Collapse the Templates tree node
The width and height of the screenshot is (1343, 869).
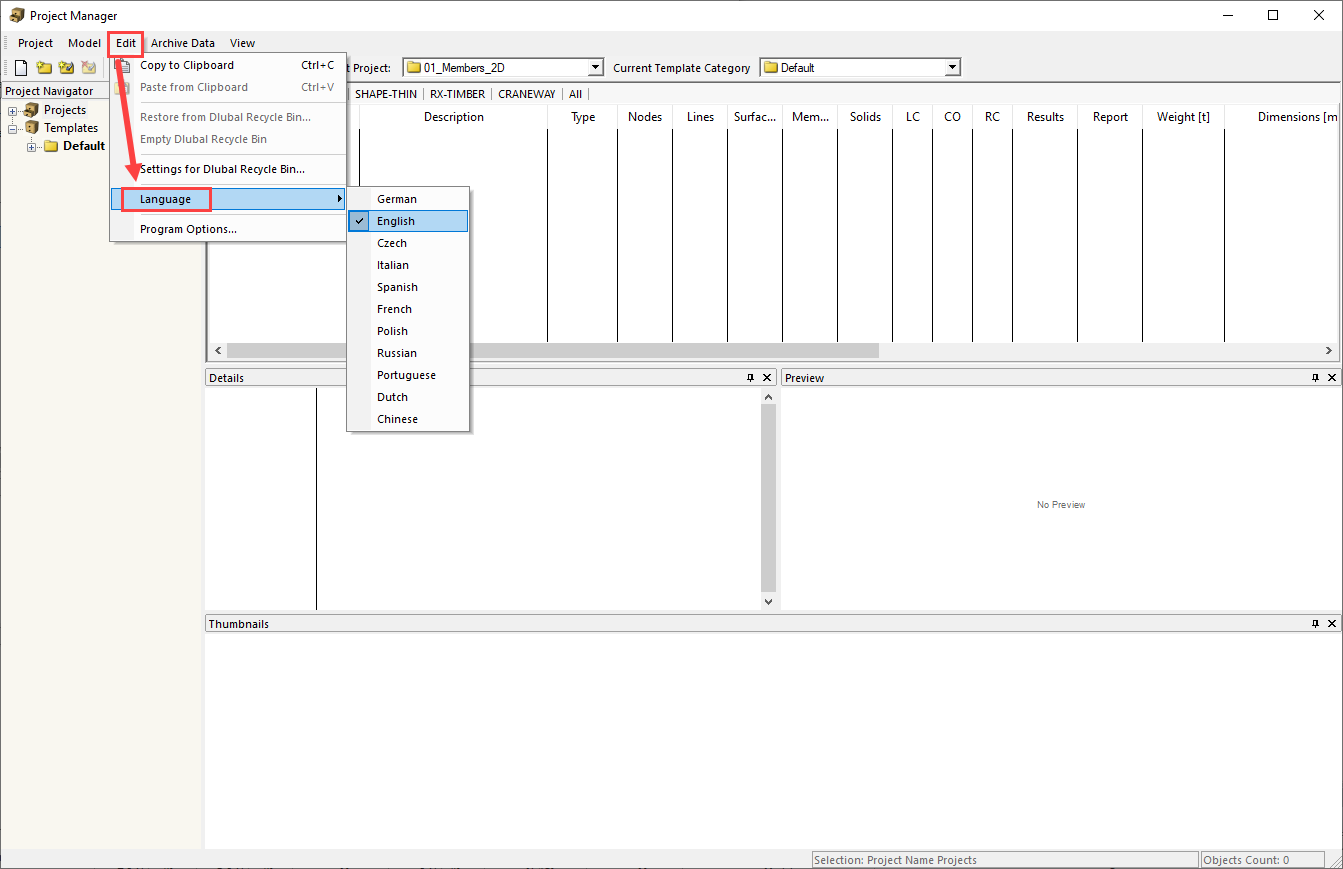click(x=13, y=128)
